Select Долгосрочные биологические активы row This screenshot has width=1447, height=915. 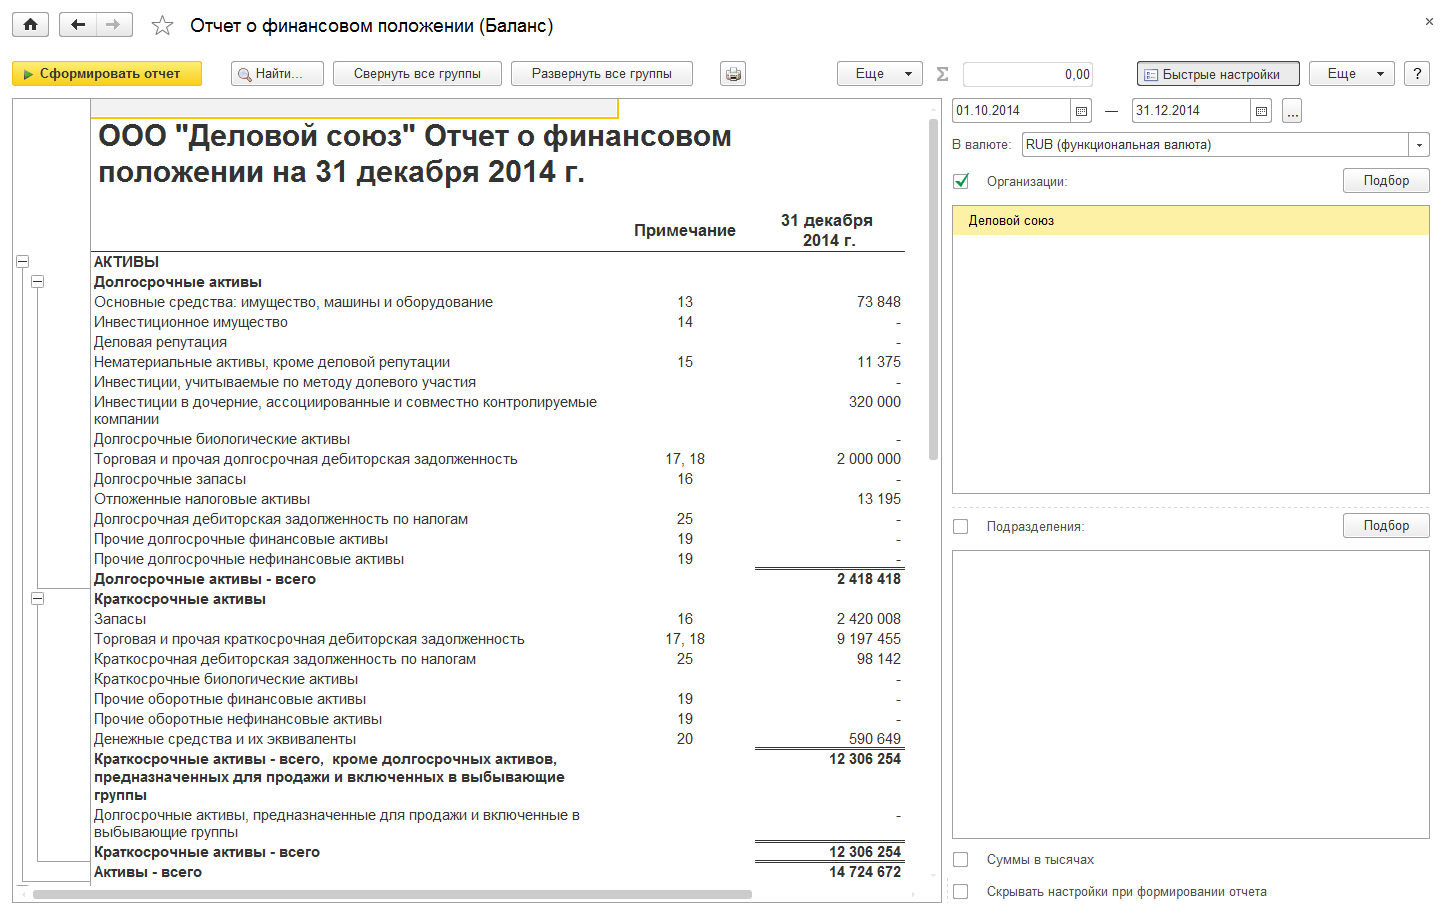click(x=222, y=439)
